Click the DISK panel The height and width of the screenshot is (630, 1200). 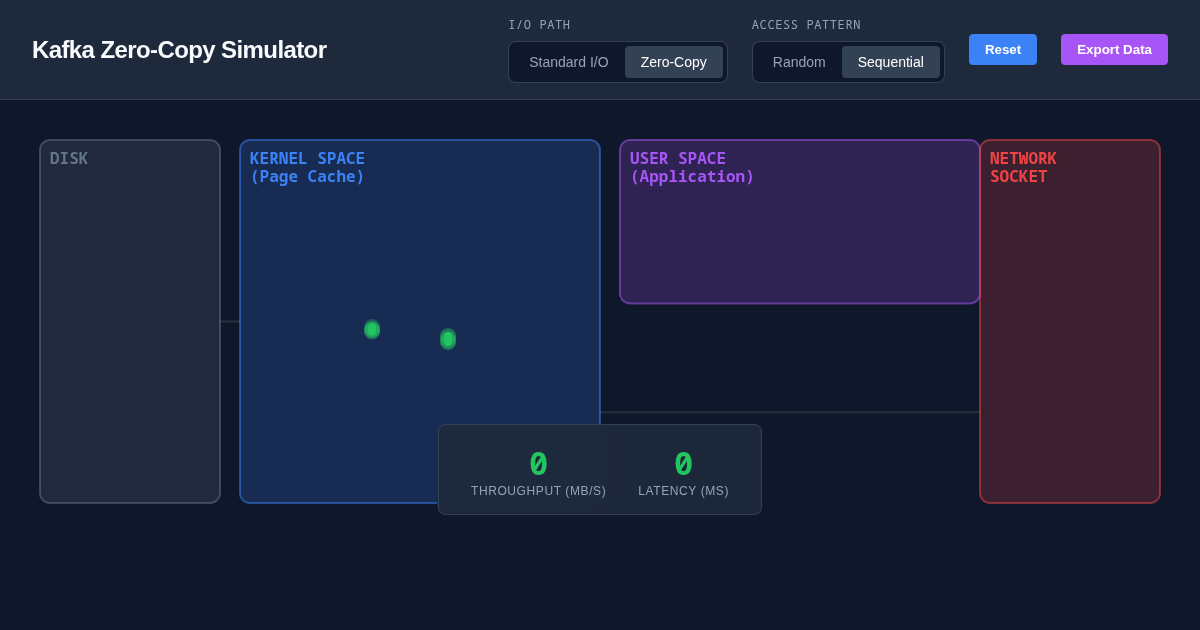tap(130, 321)
